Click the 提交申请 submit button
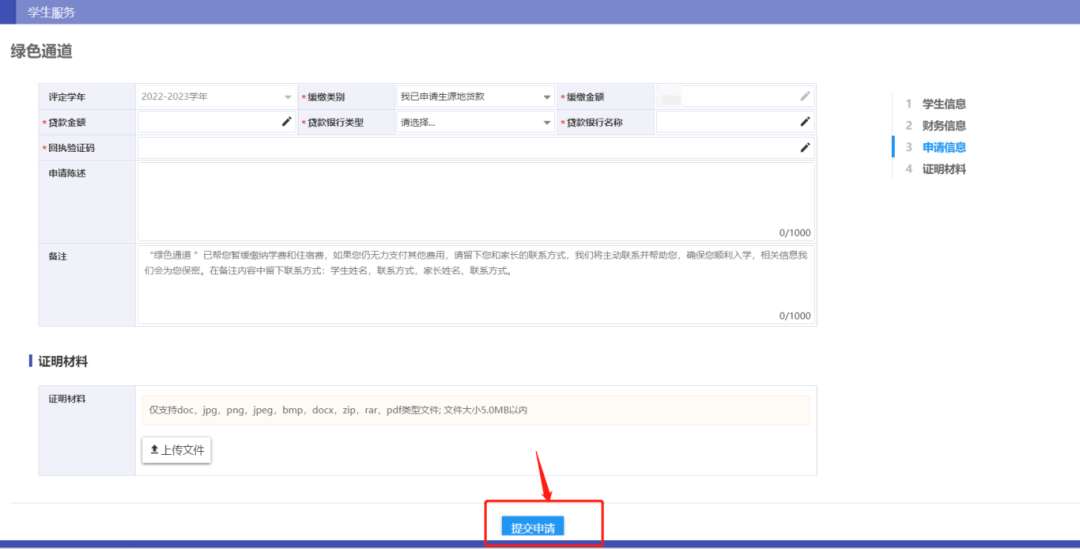Screen dimensions: 1080x549 (x=532, y=528)
